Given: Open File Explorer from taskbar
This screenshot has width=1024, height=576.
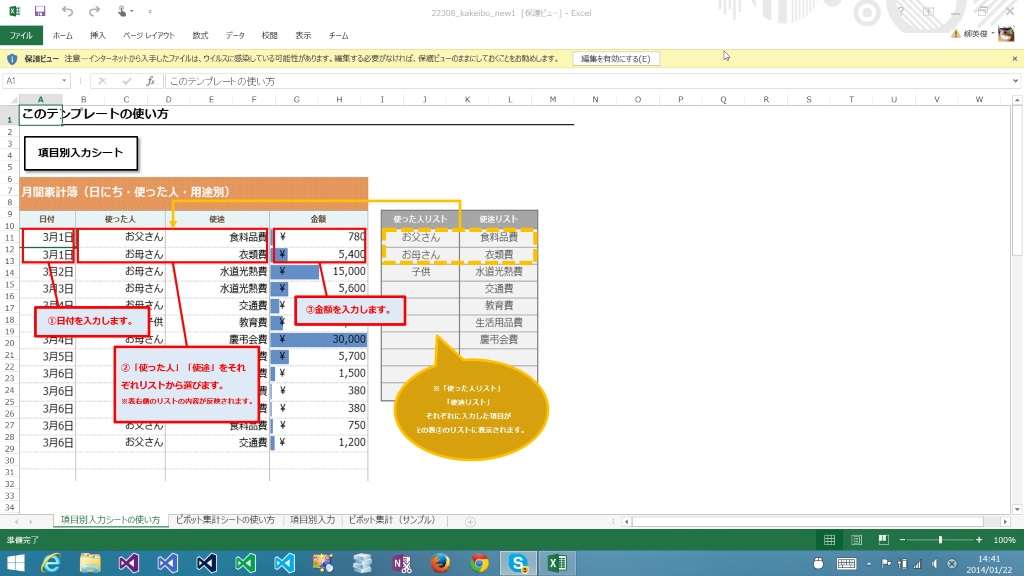Looking at the screenshot, I should [90, 563].
